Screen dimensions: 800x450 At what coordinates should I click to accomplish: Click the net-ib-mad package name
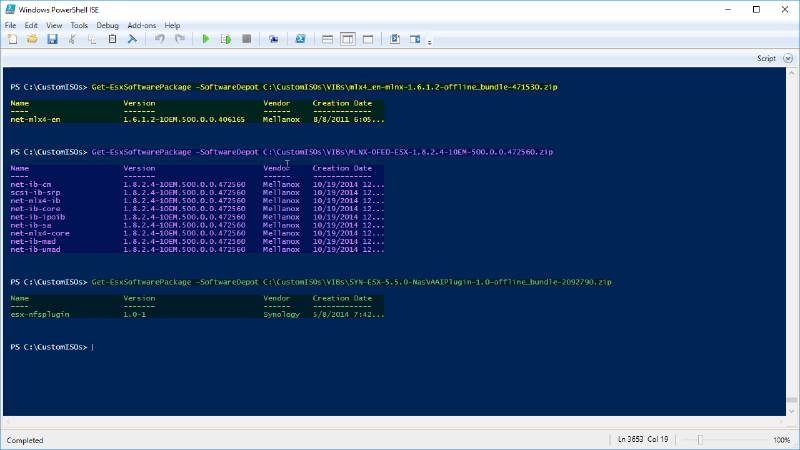pos(33,241)
